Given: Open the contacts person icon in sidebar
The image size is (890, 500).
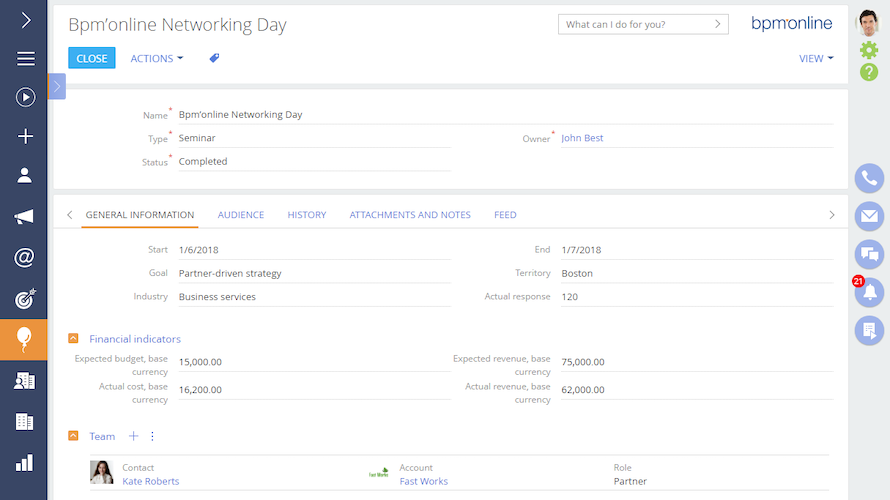Looking at the screenshot, I should coord(25,175).
